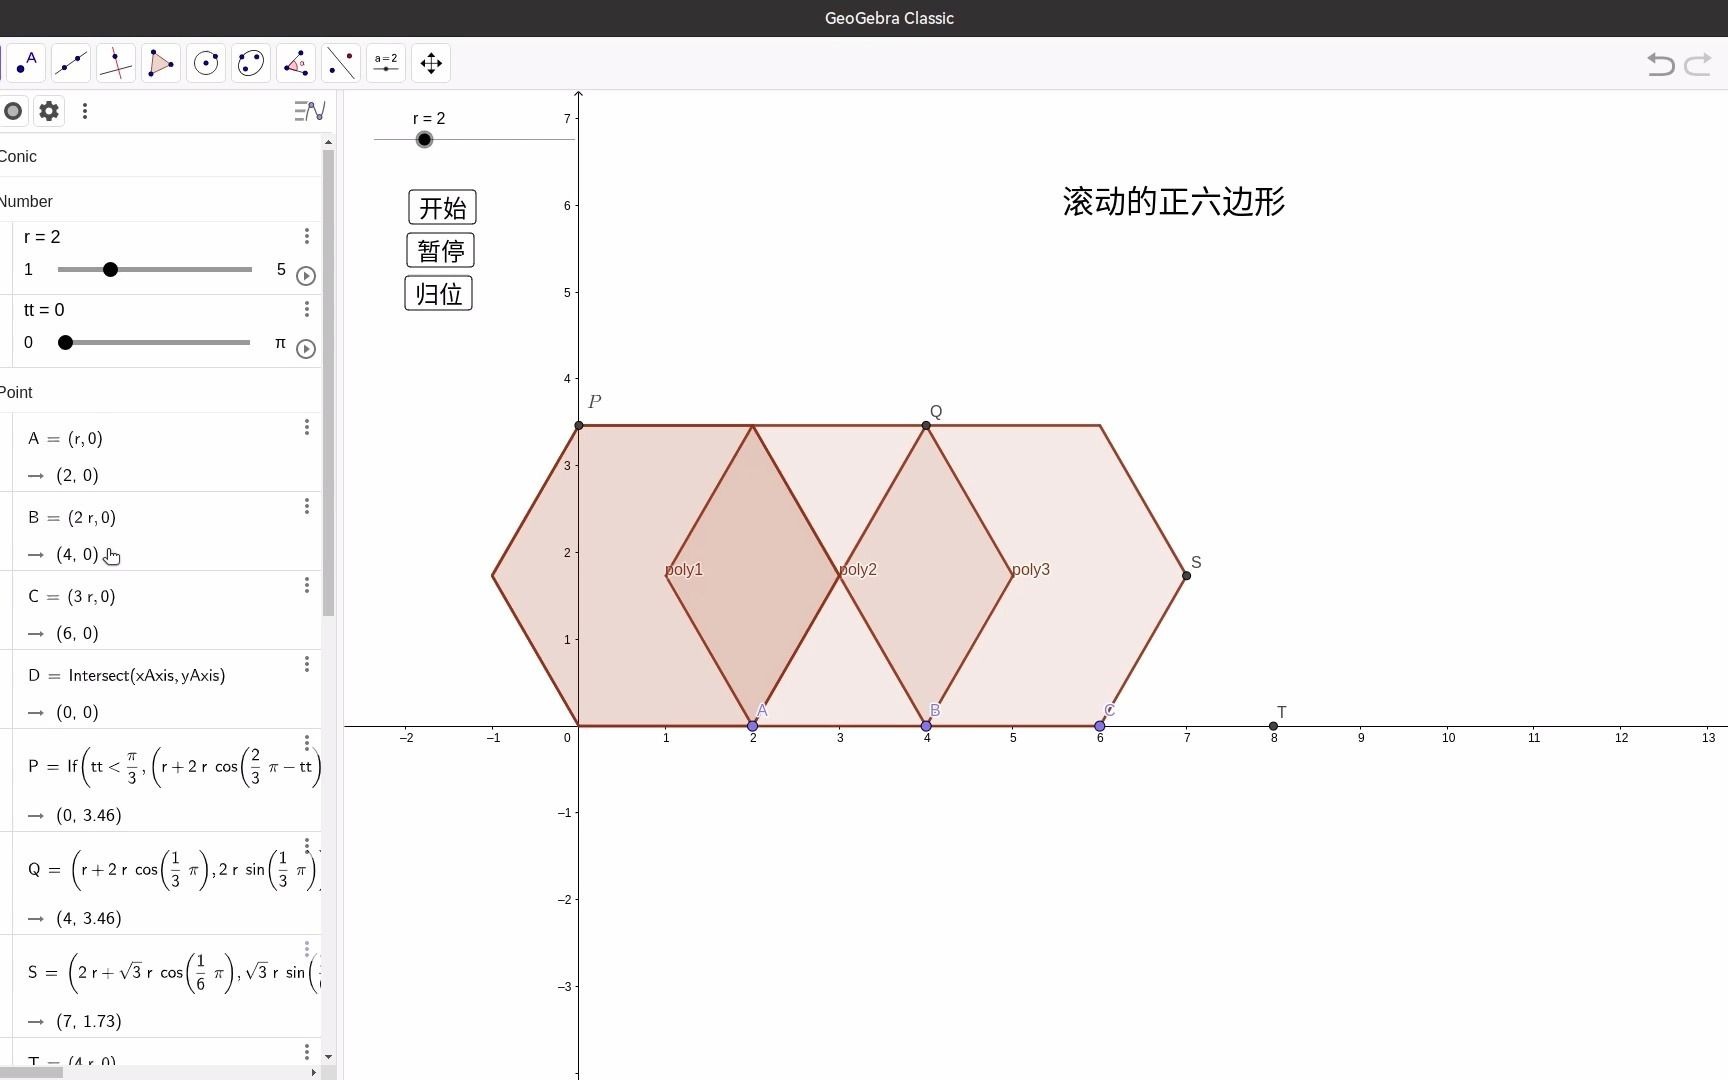The height and width of the screenshot is (1080, 1728).
Task: Open options menu for point A
Action: 307,427
